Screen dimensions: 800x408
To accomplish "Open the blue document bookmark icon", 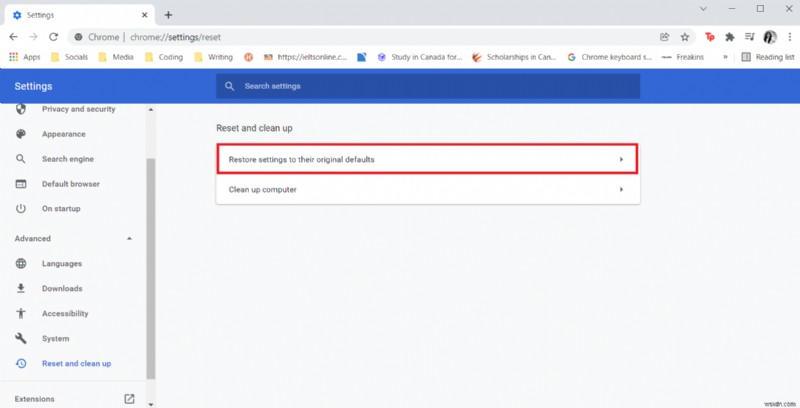I will pos(362,57).
